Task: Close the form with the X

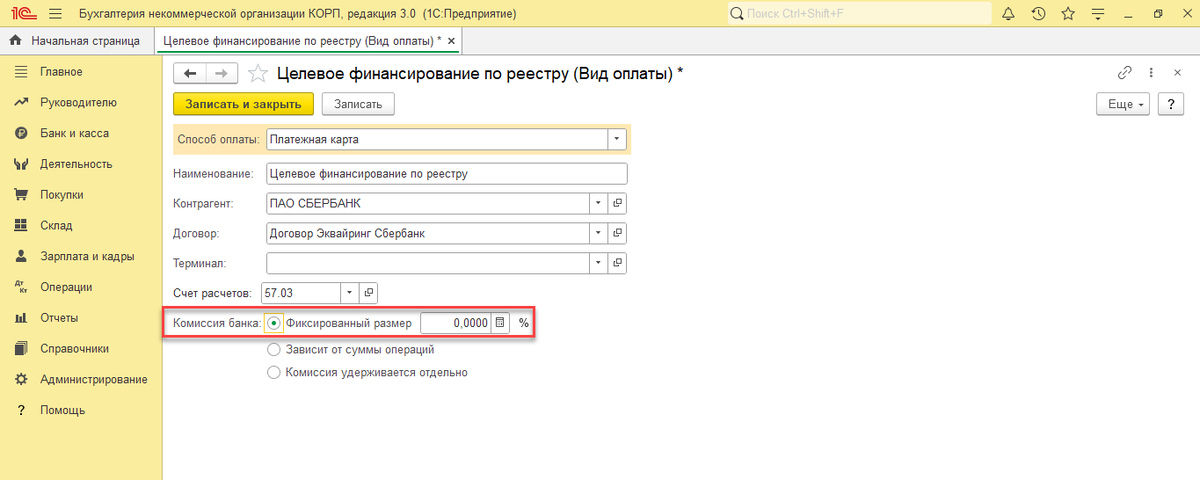Action: (x=1178, y=73)
